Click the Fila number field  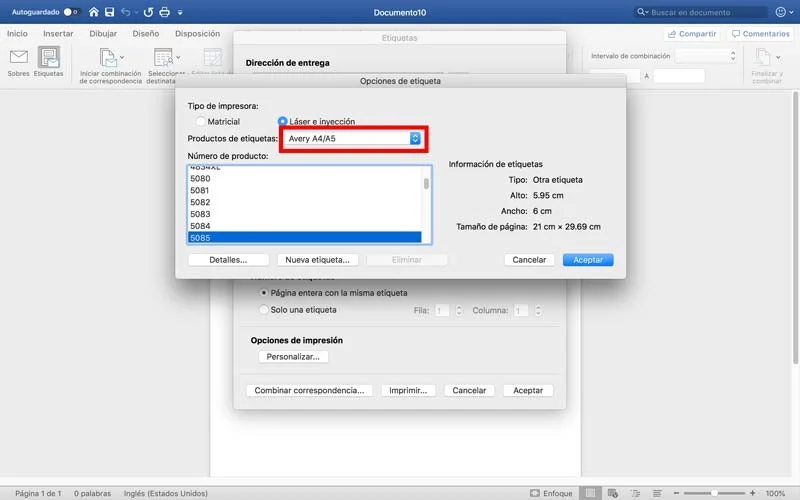(442, 310)
